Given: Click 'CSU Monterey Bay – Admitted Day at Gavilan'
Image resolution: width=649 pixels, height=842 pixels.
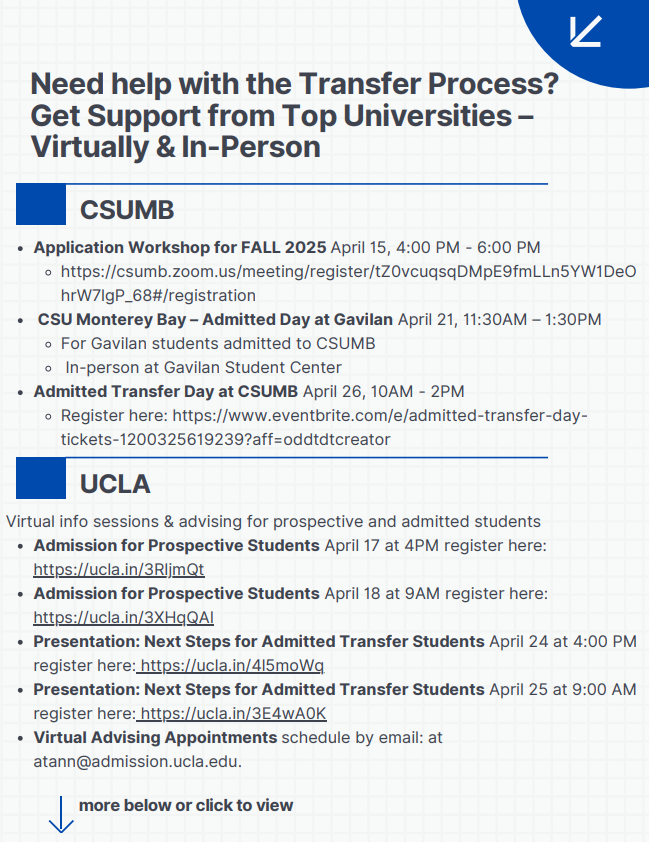Looking at the screenshot, I should [215, 320].
